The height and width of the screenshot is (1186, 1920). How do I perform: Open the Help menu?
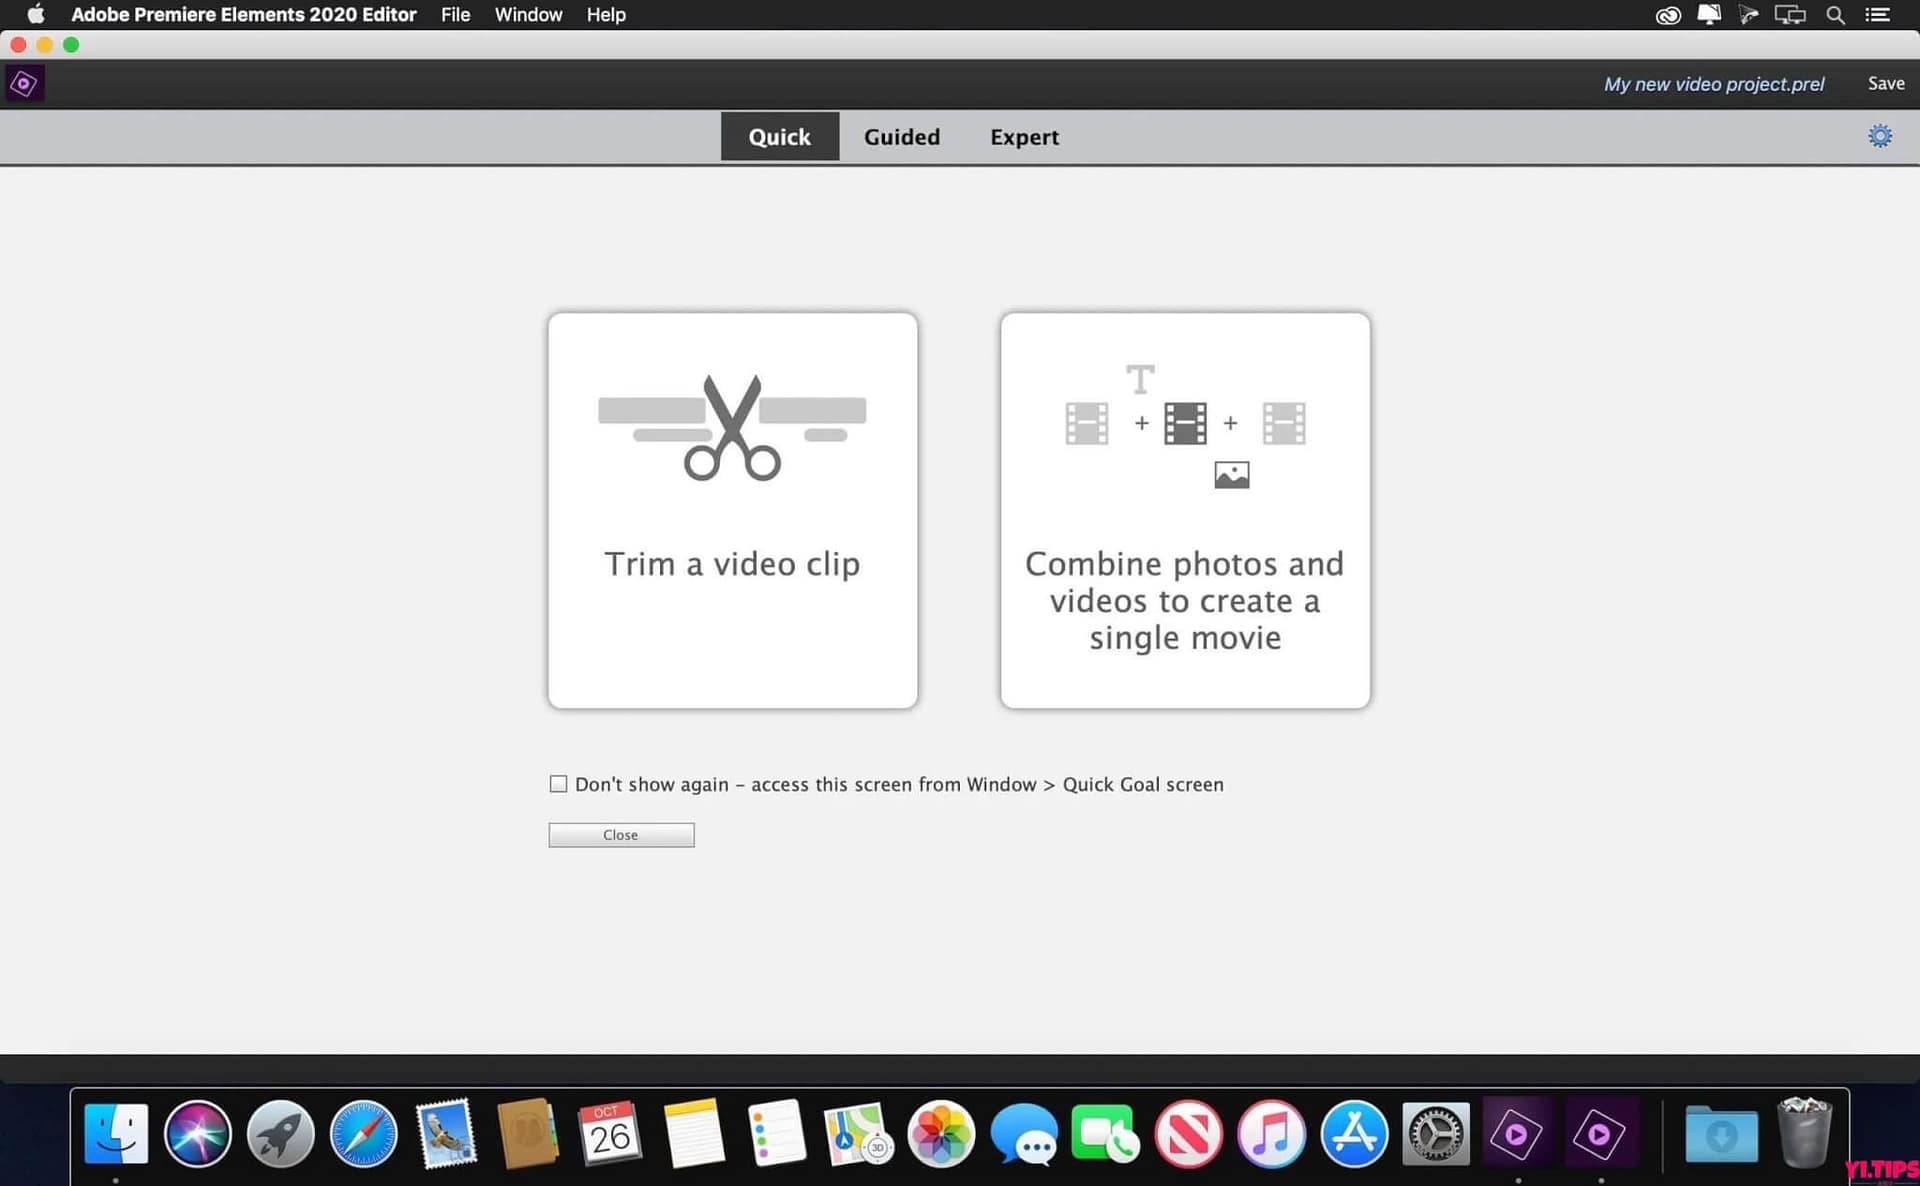point(605,14)
